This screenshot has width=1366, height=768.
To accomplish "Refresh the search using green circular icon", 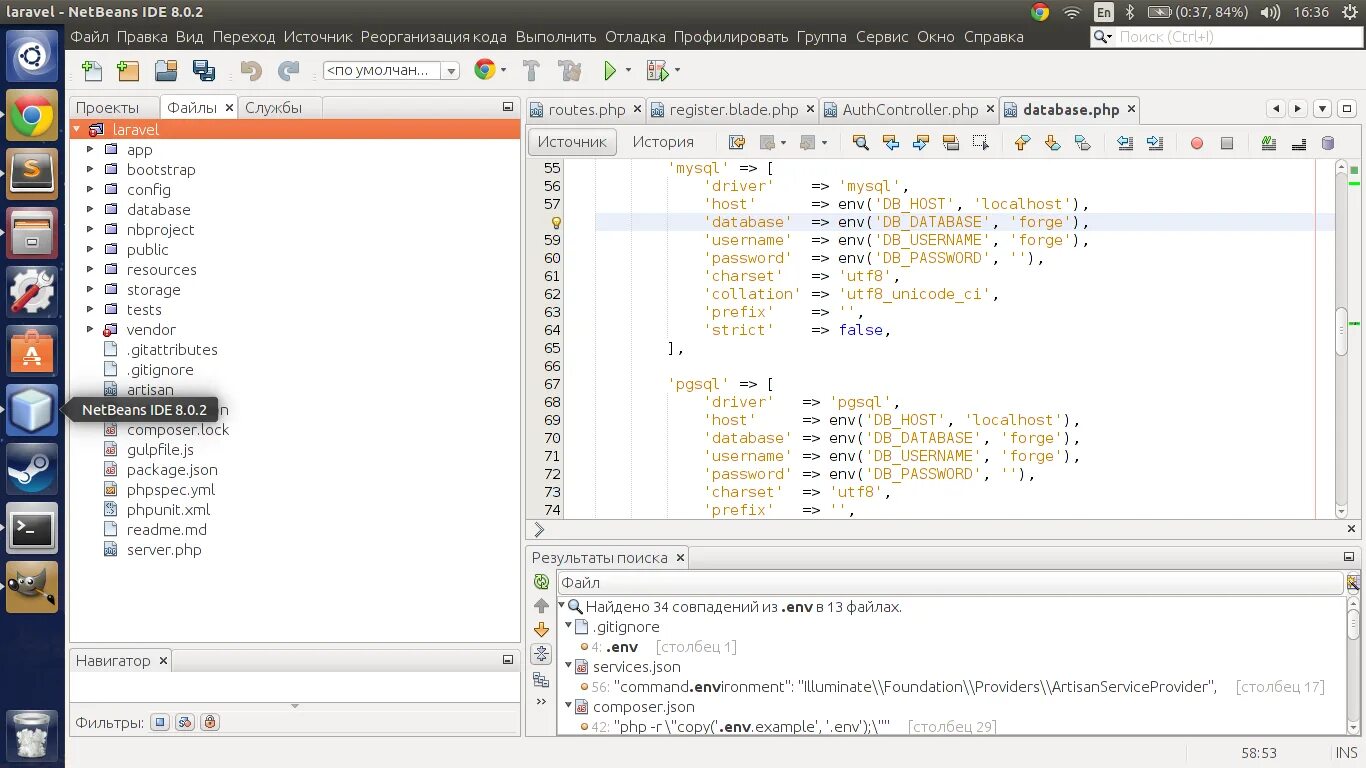I will click(541, 582).
